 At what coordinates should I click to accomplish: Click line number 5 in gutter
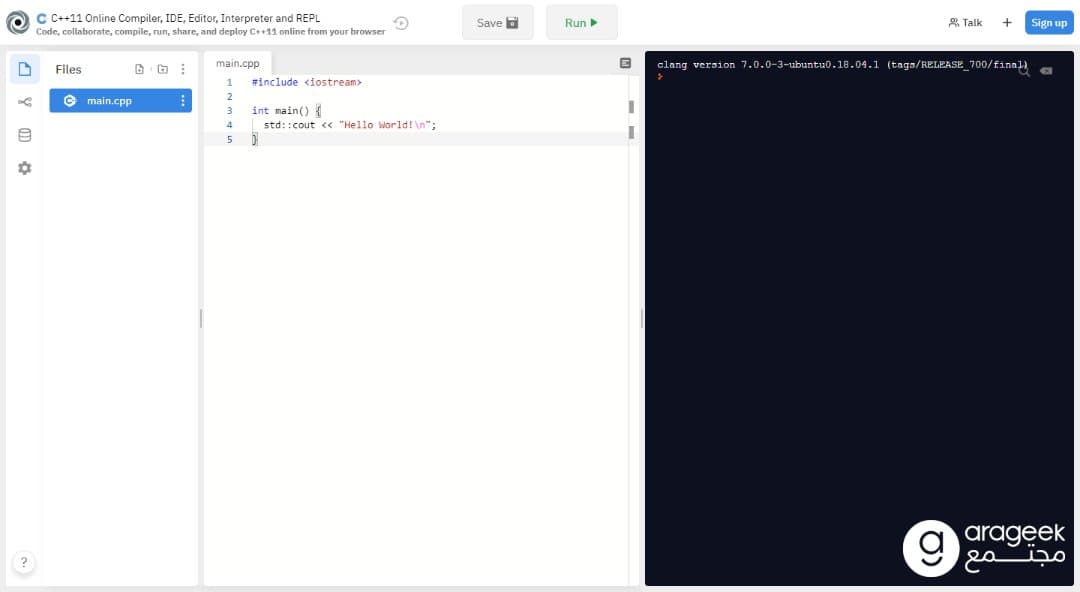tap(229, 139)
